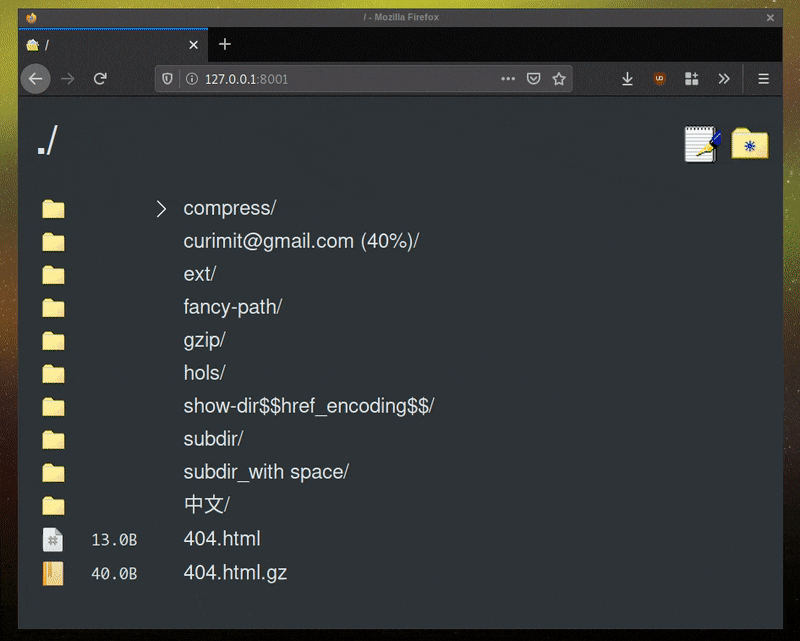Bookmark this page with the star icon
This screenshot has height=641, width=800.
(560, 79)
